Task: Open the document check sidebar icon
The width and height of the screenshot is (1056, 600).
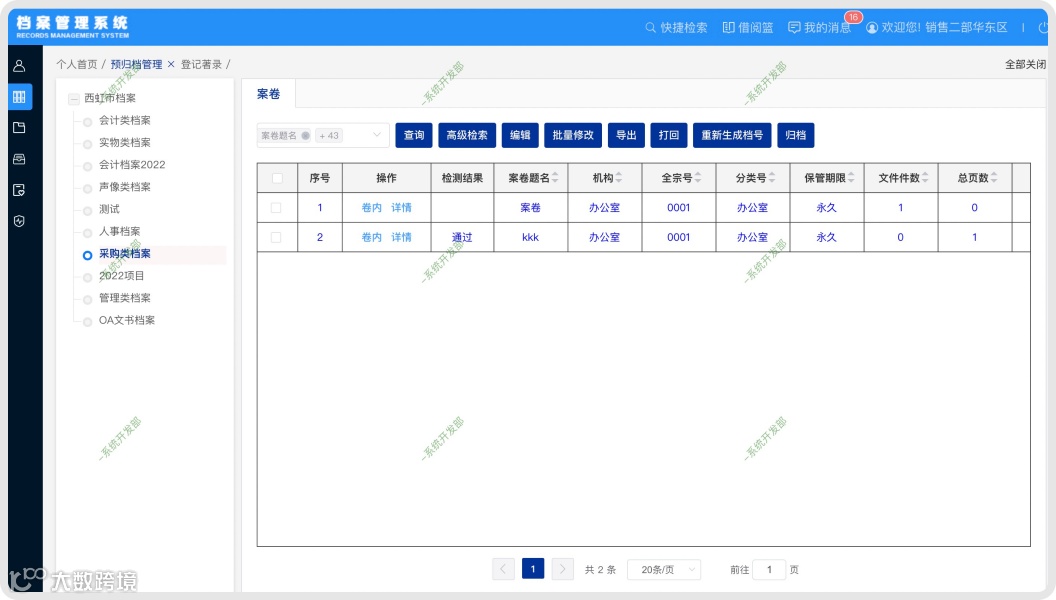Action: pyautogui.click(x=20, y=190)
